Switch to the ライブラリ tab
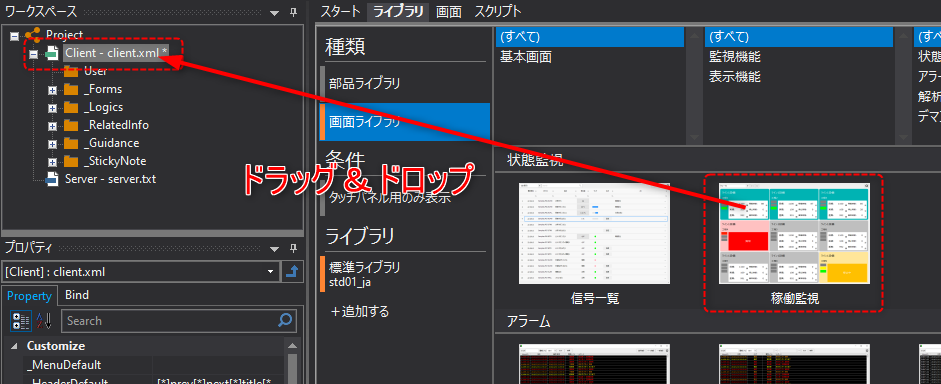 click(398, 11)
